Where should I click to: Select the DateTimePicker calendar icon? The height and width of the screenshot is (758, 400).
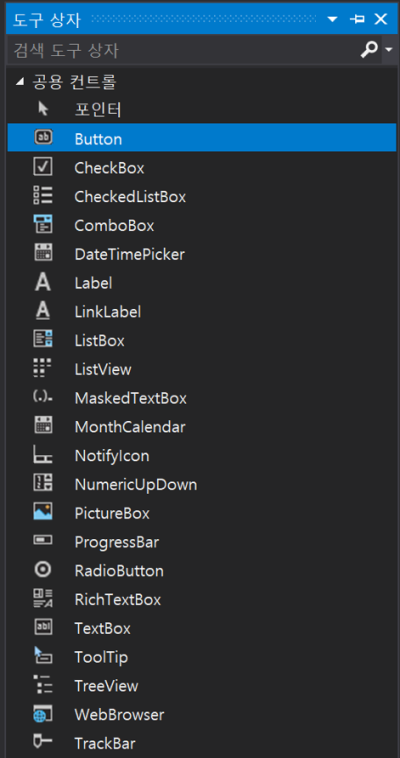coord(43,253)
